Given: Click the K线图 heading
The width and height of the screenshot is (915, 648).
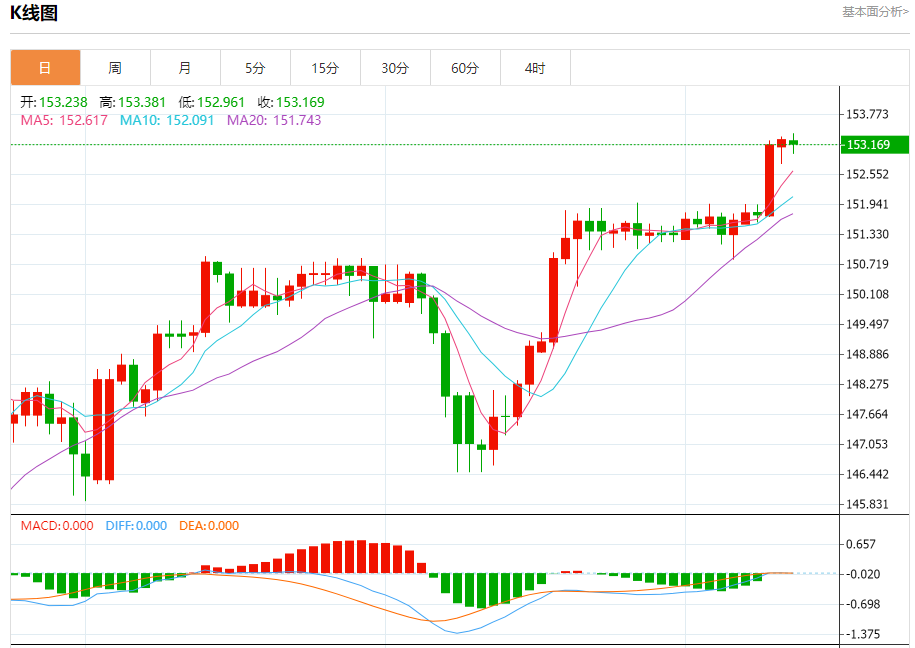Looking at the screenshot, I should coord(34,13).
